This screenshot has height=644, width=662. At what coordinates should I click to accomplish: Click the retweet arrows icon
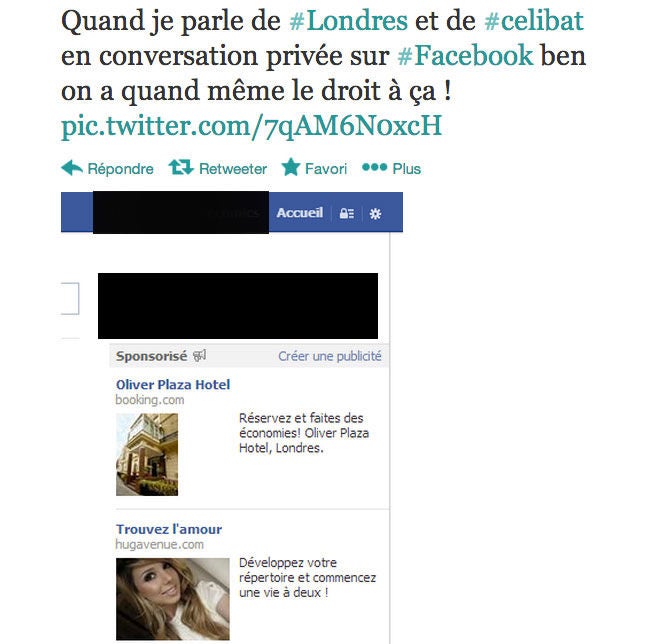(x=181, y=167)
